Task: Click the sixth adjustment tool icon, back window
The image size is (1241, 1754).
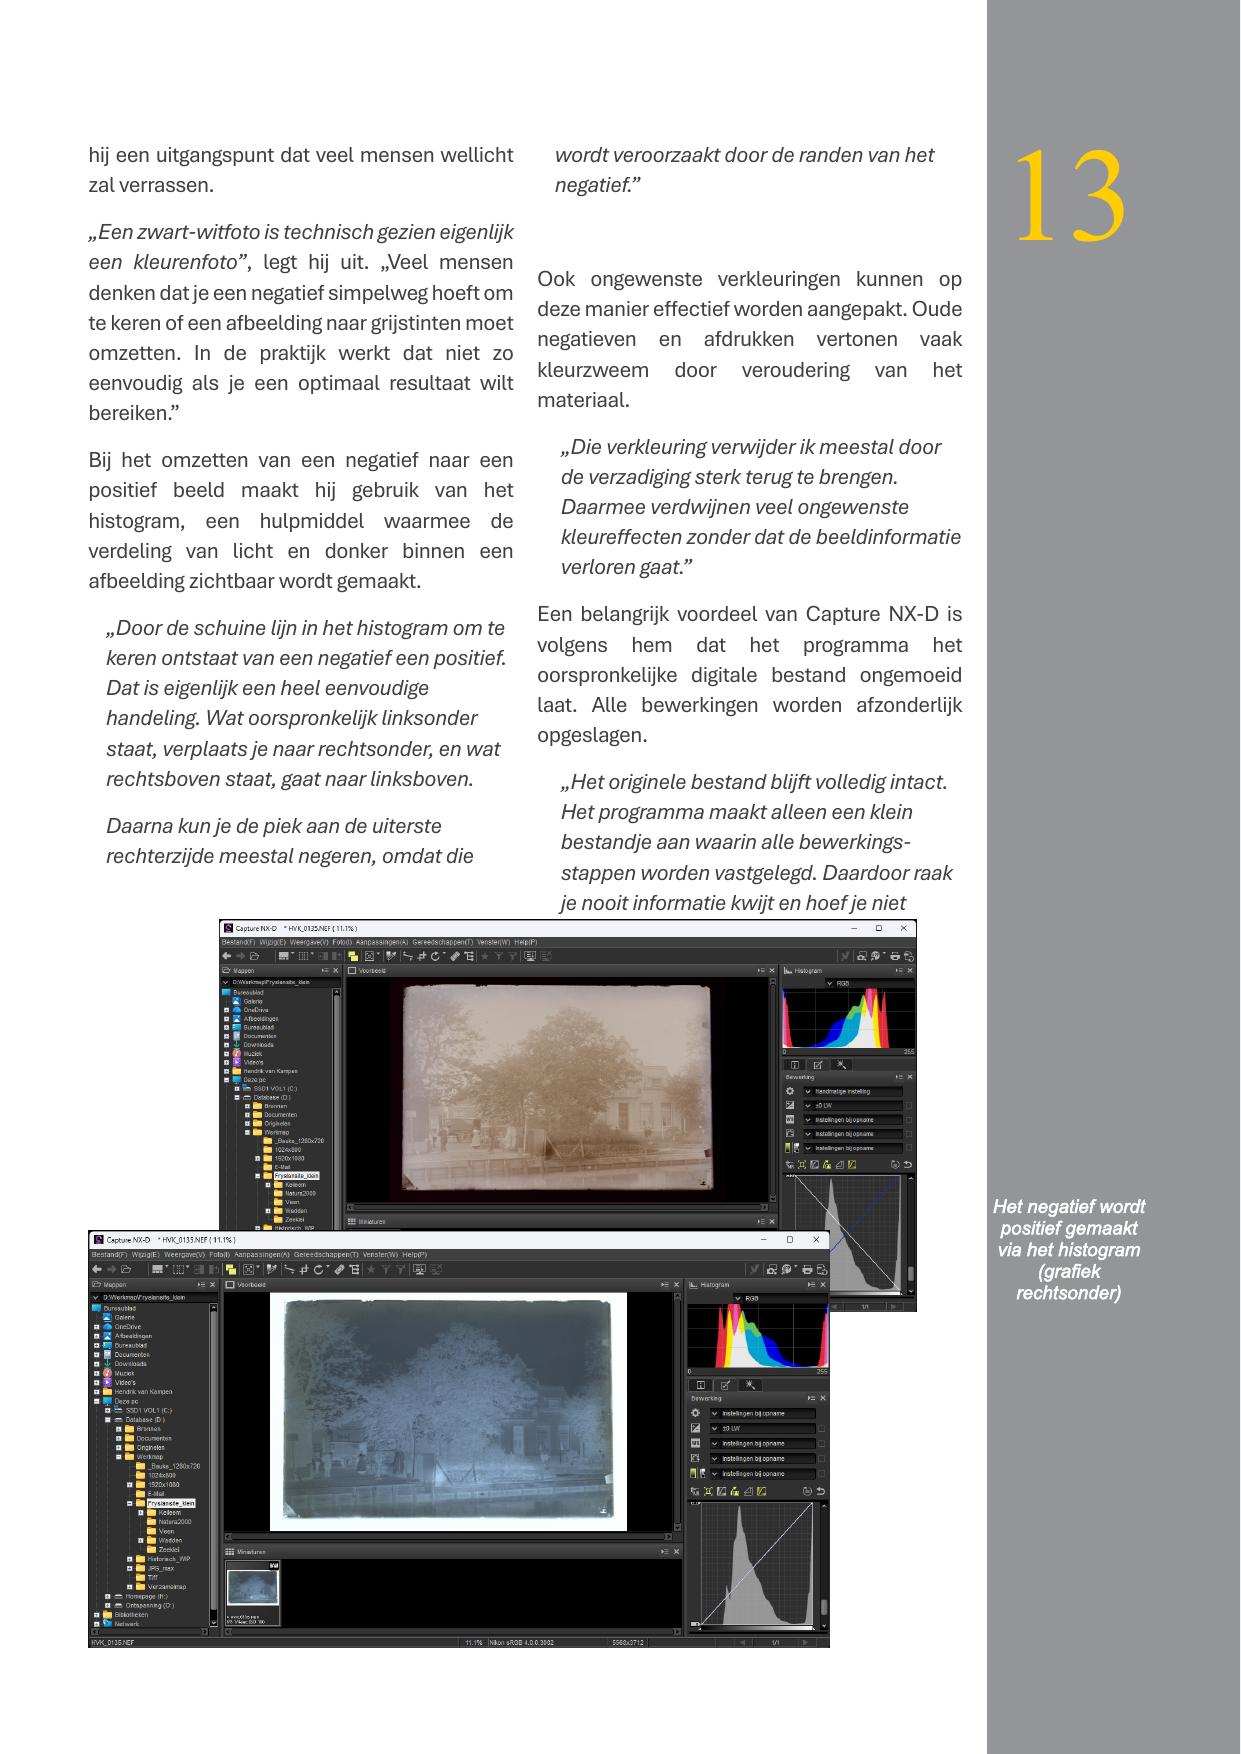Action: [852, 1164]
